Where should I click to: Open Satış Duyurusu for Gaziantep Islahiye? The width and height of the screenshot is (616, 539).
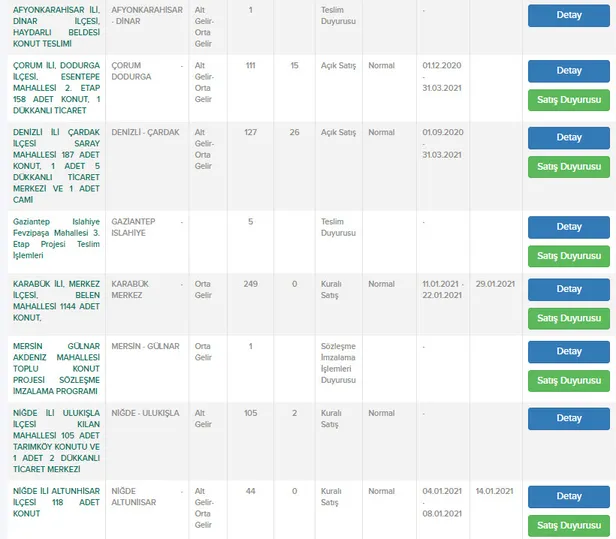pyautogui.click(x=568, y=256)
